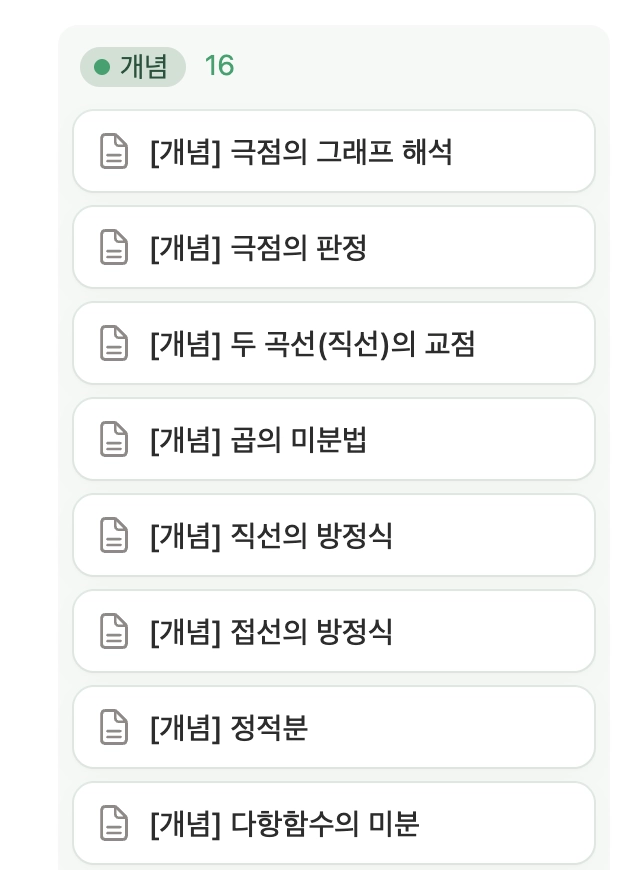
Task: Select the [개념] 정적분 card
Action: click(333, 728)
